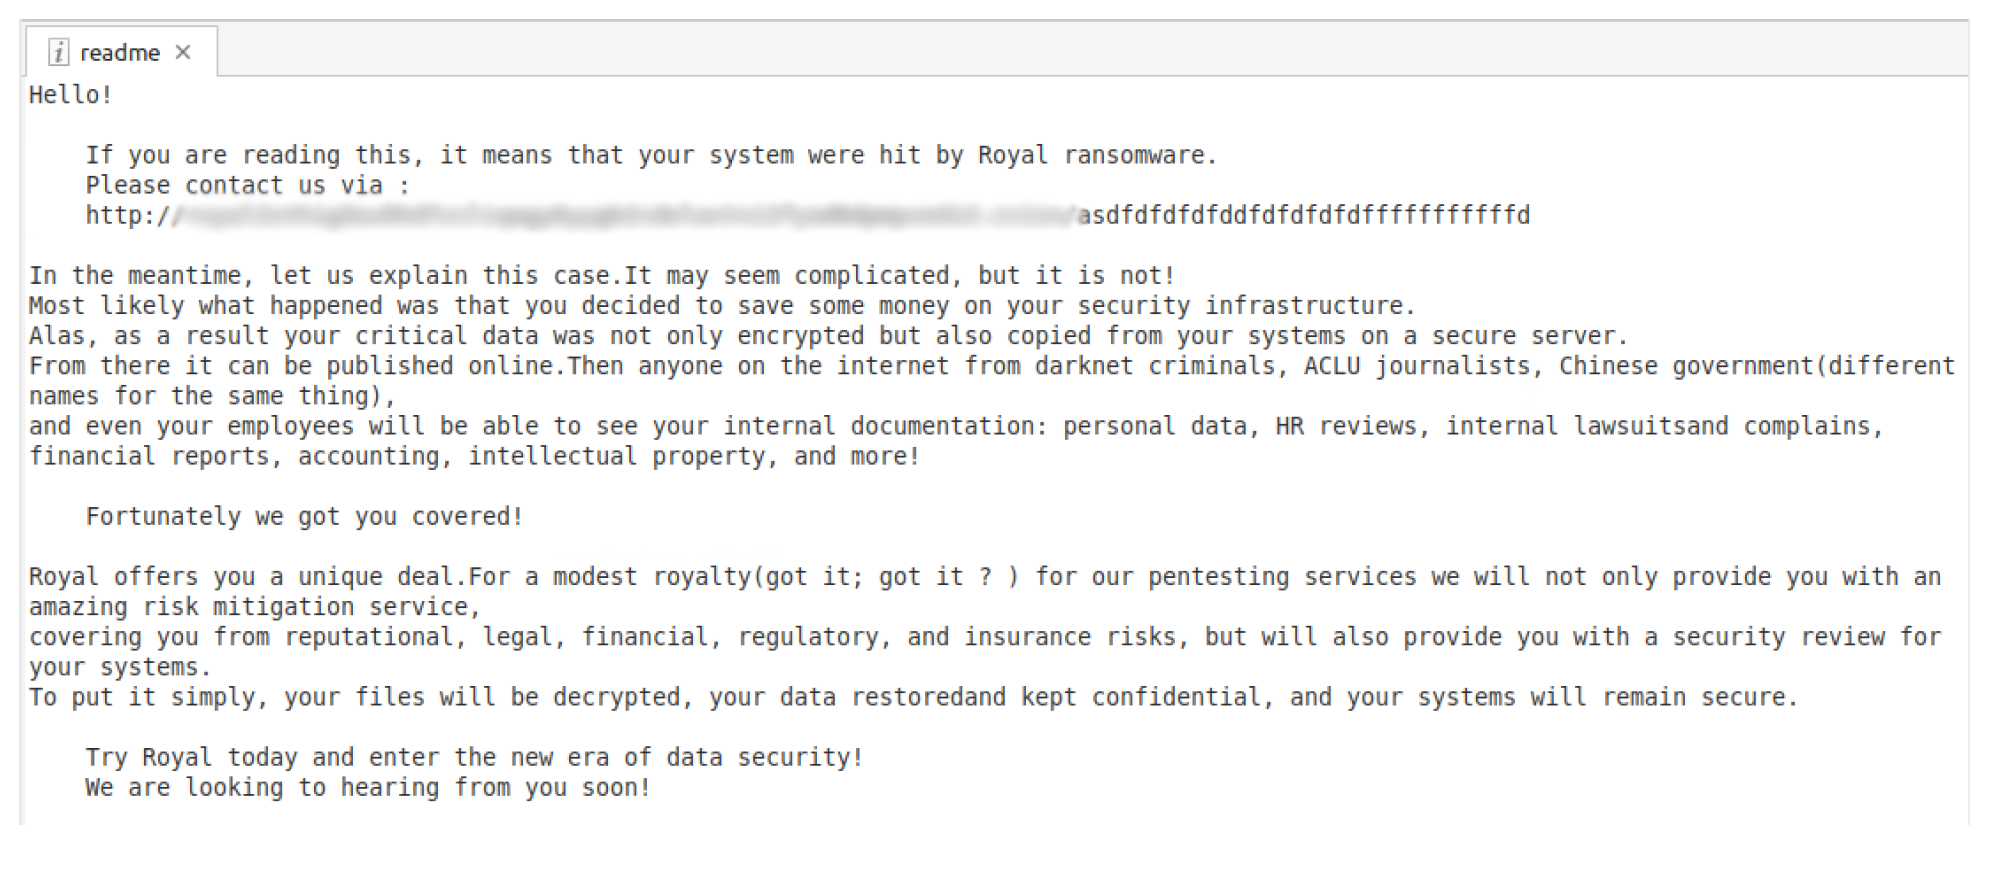The image size is (1994, 870).
Task: Close the readme tab with the X
Action: coord(183,52)
